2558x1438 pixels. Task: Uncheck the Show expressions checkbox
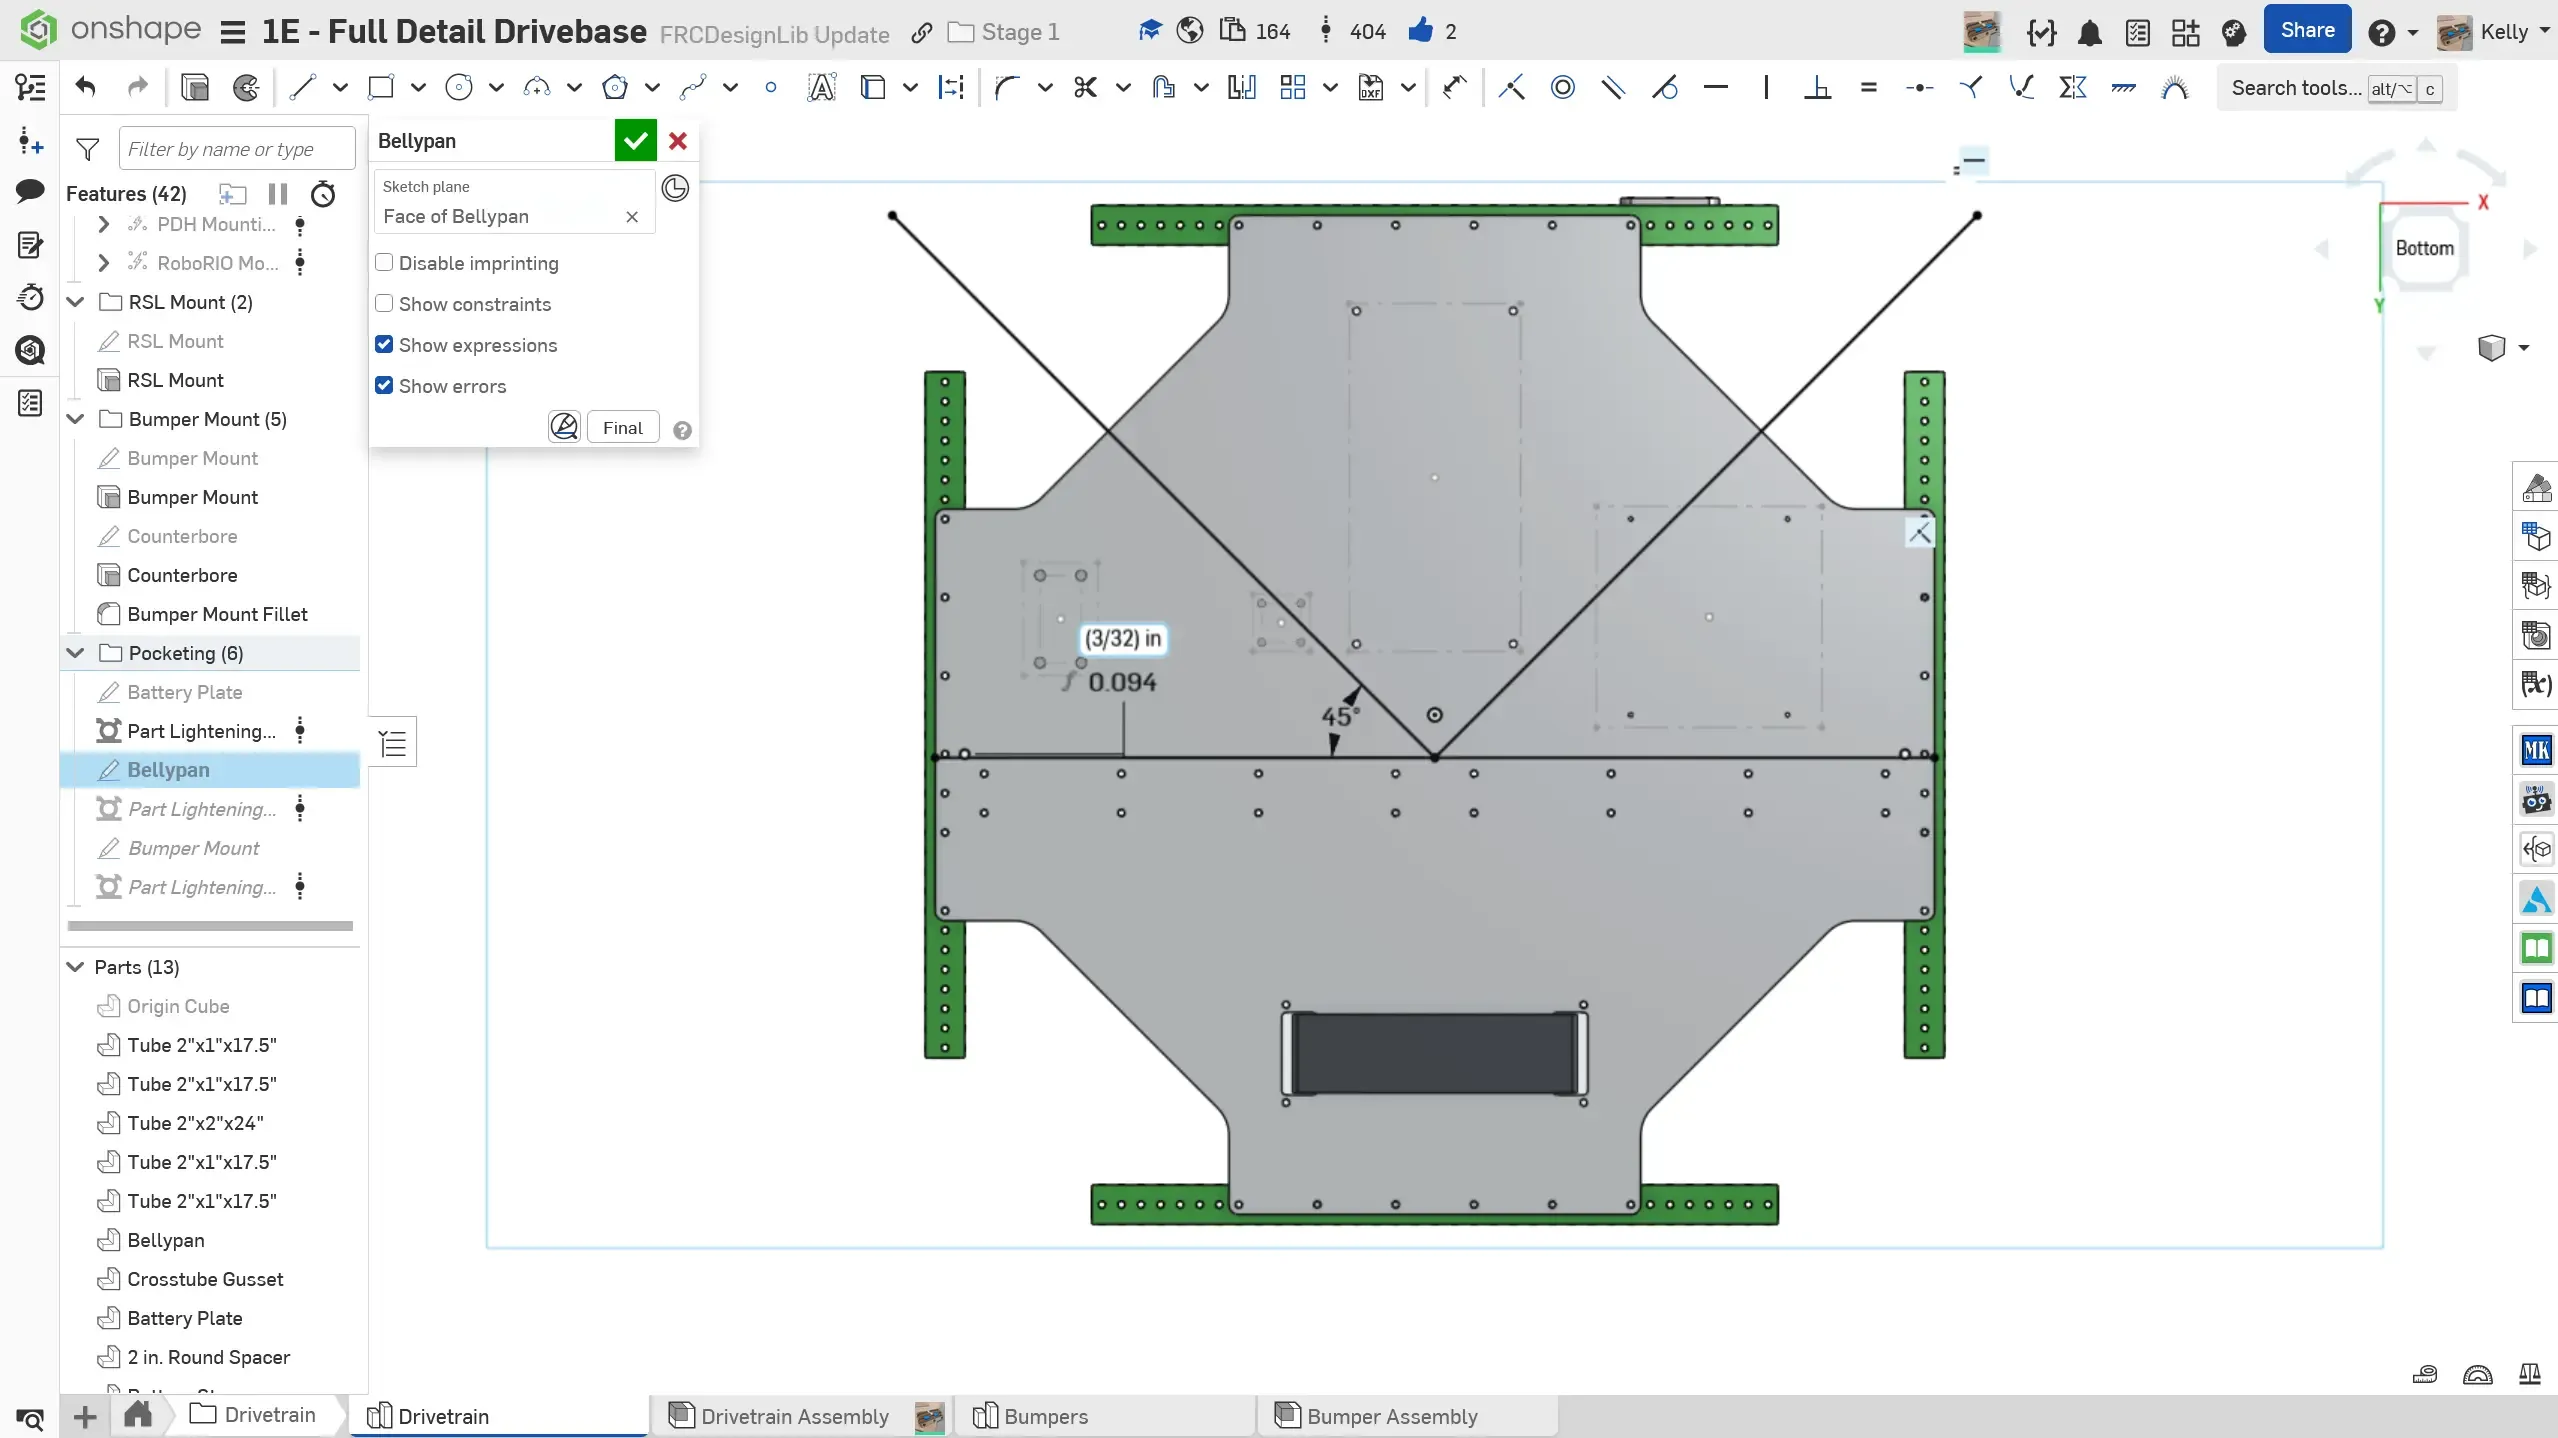[384, 345]
